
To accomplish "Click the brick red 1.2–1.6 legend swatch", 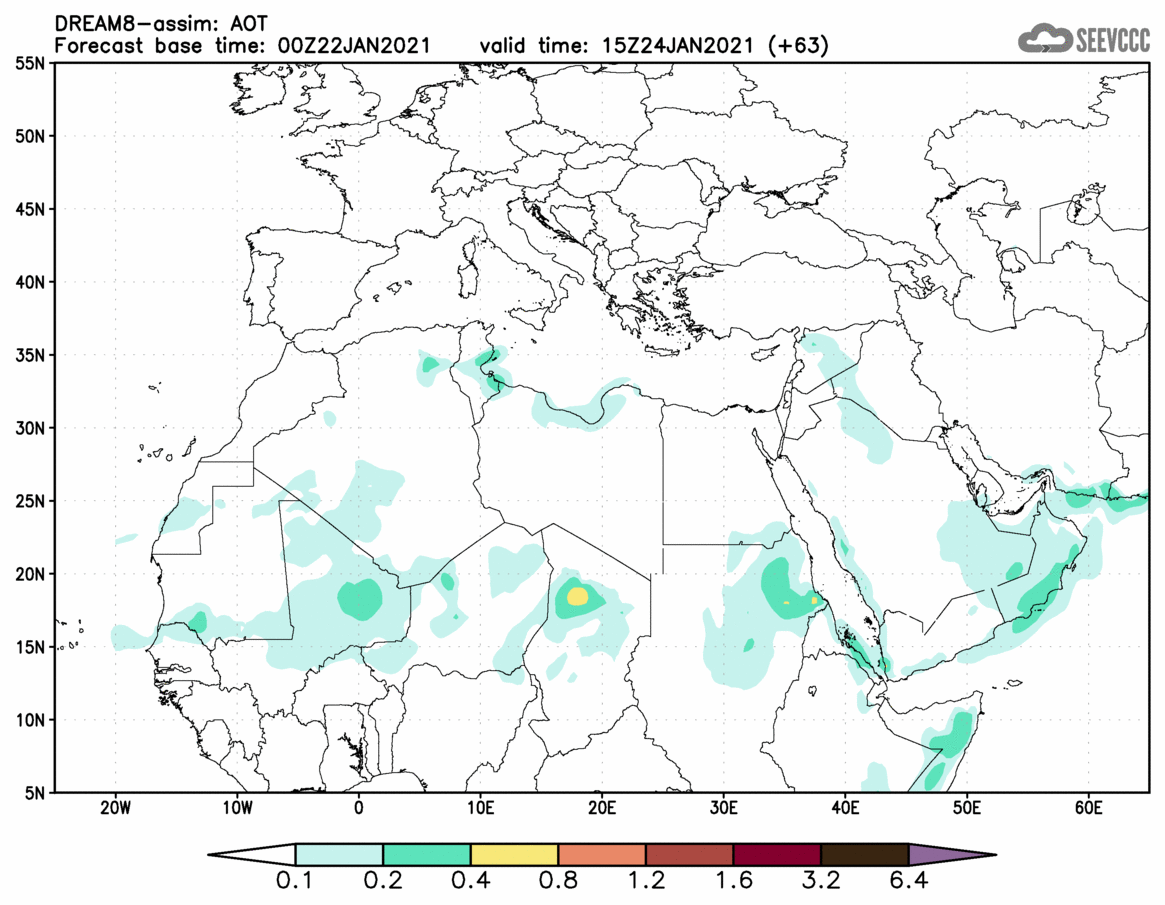I will tap(689, 854).
